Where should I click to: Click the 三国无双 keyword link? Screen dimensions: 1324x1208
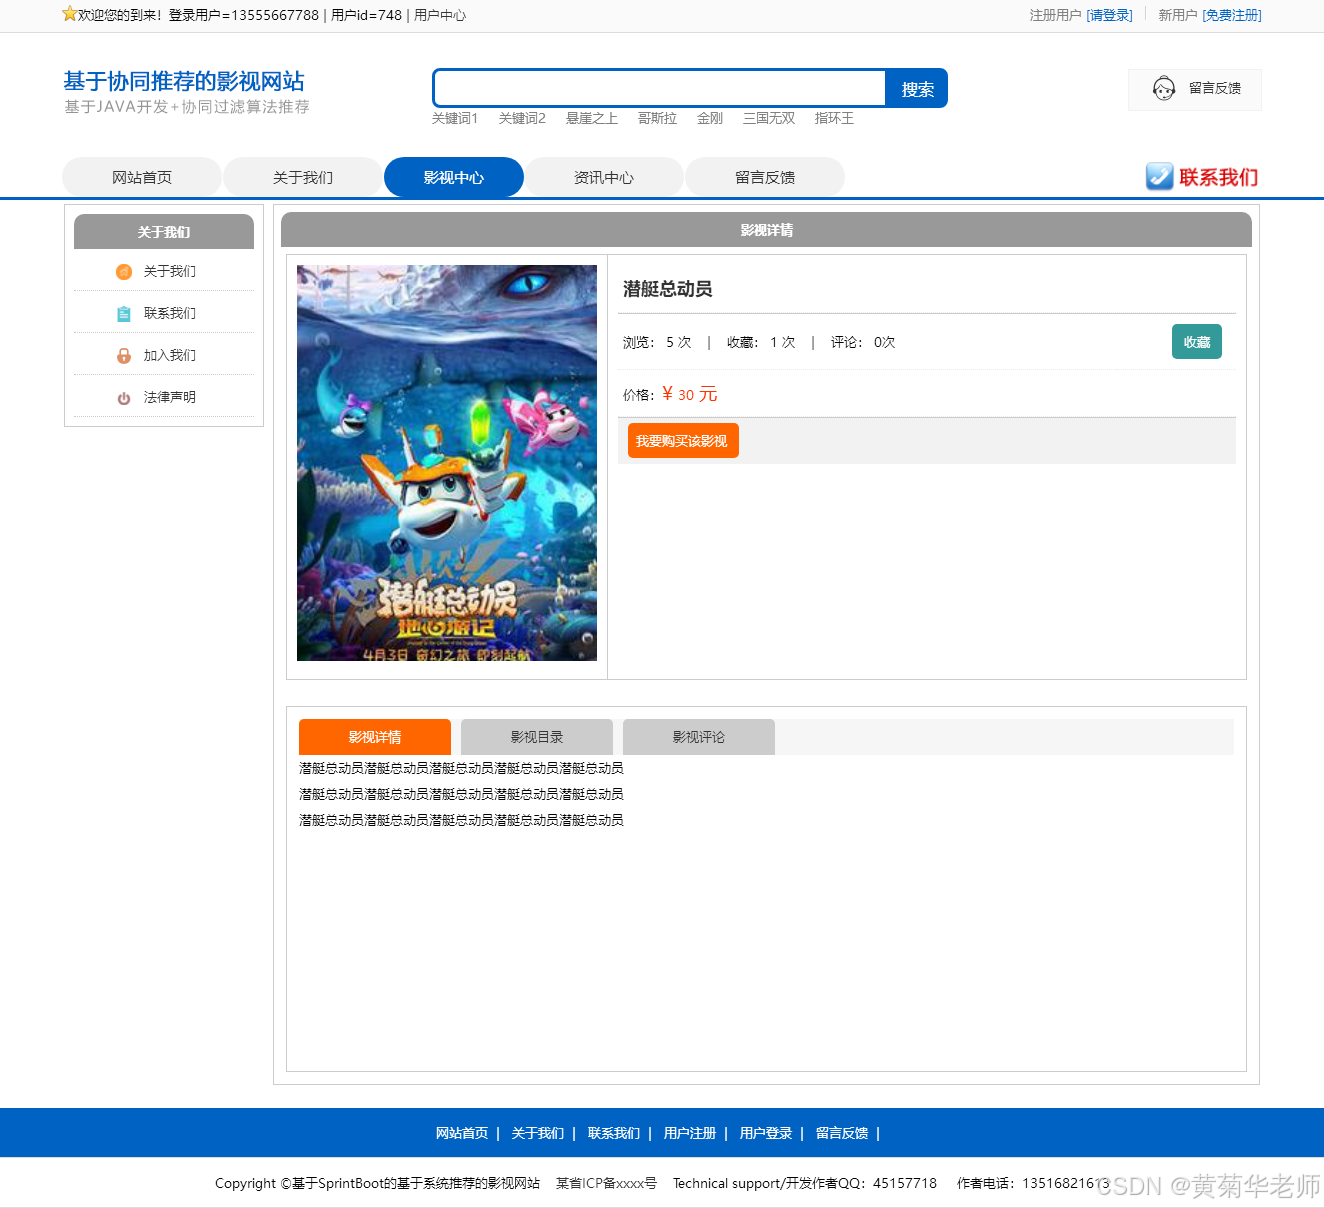click(x=769, y=118)
